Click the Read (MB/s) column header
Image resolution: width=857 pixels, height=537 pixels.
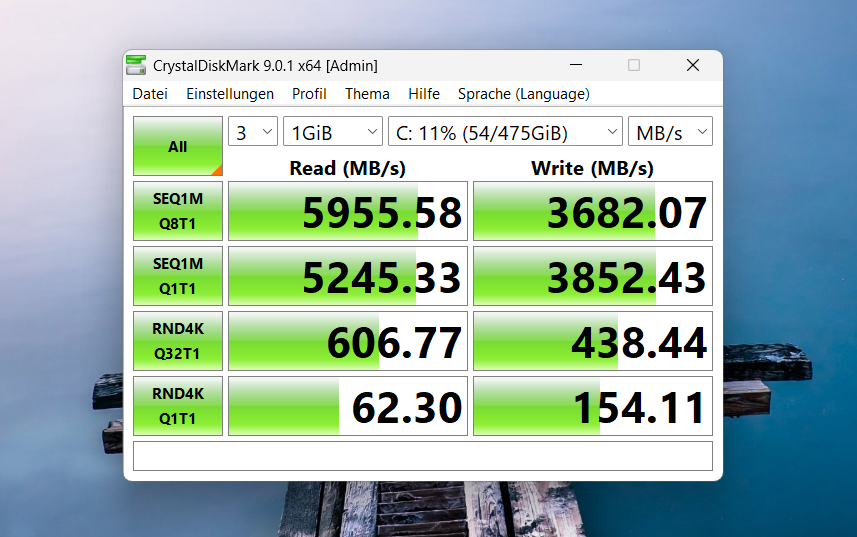[348, 168]
